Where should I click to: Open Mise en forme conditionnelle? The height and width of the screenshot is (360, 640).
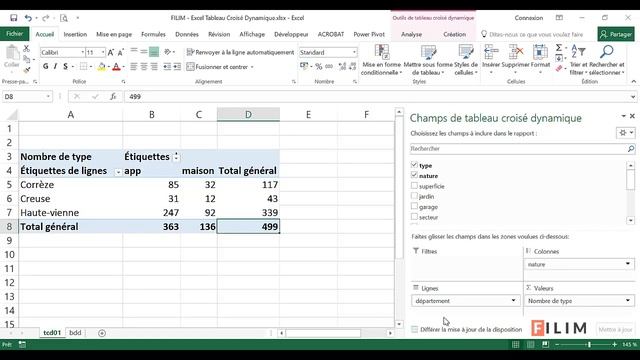(382, 60)
